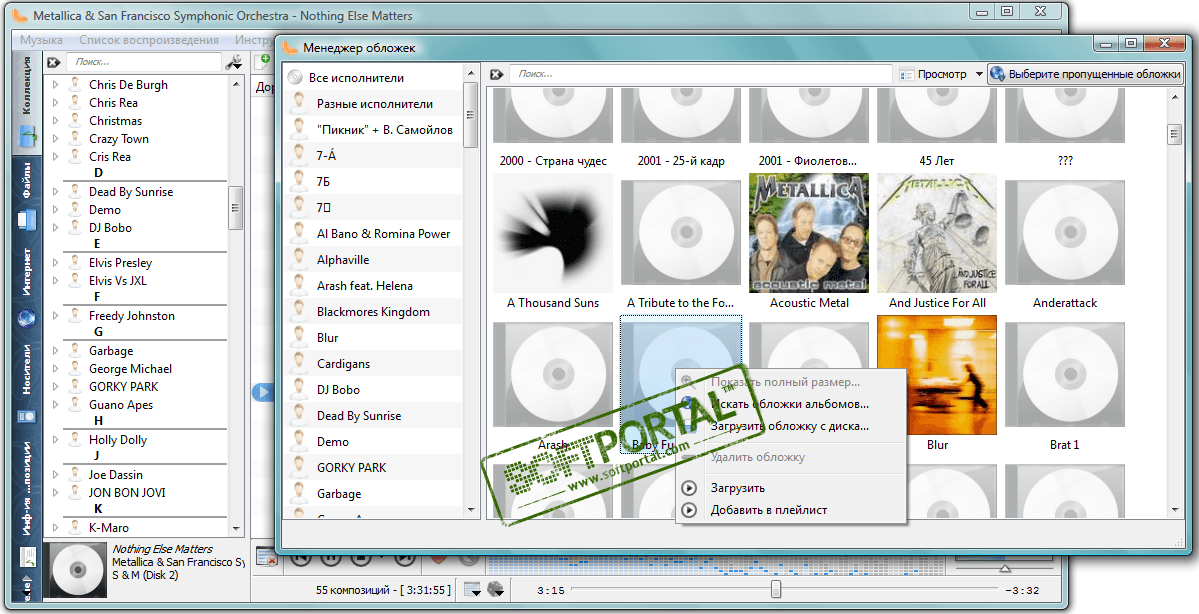The width and height of the screenshot is (1199, 614).
Task: Clear the collection search in main window
Action: coord(54,63)
